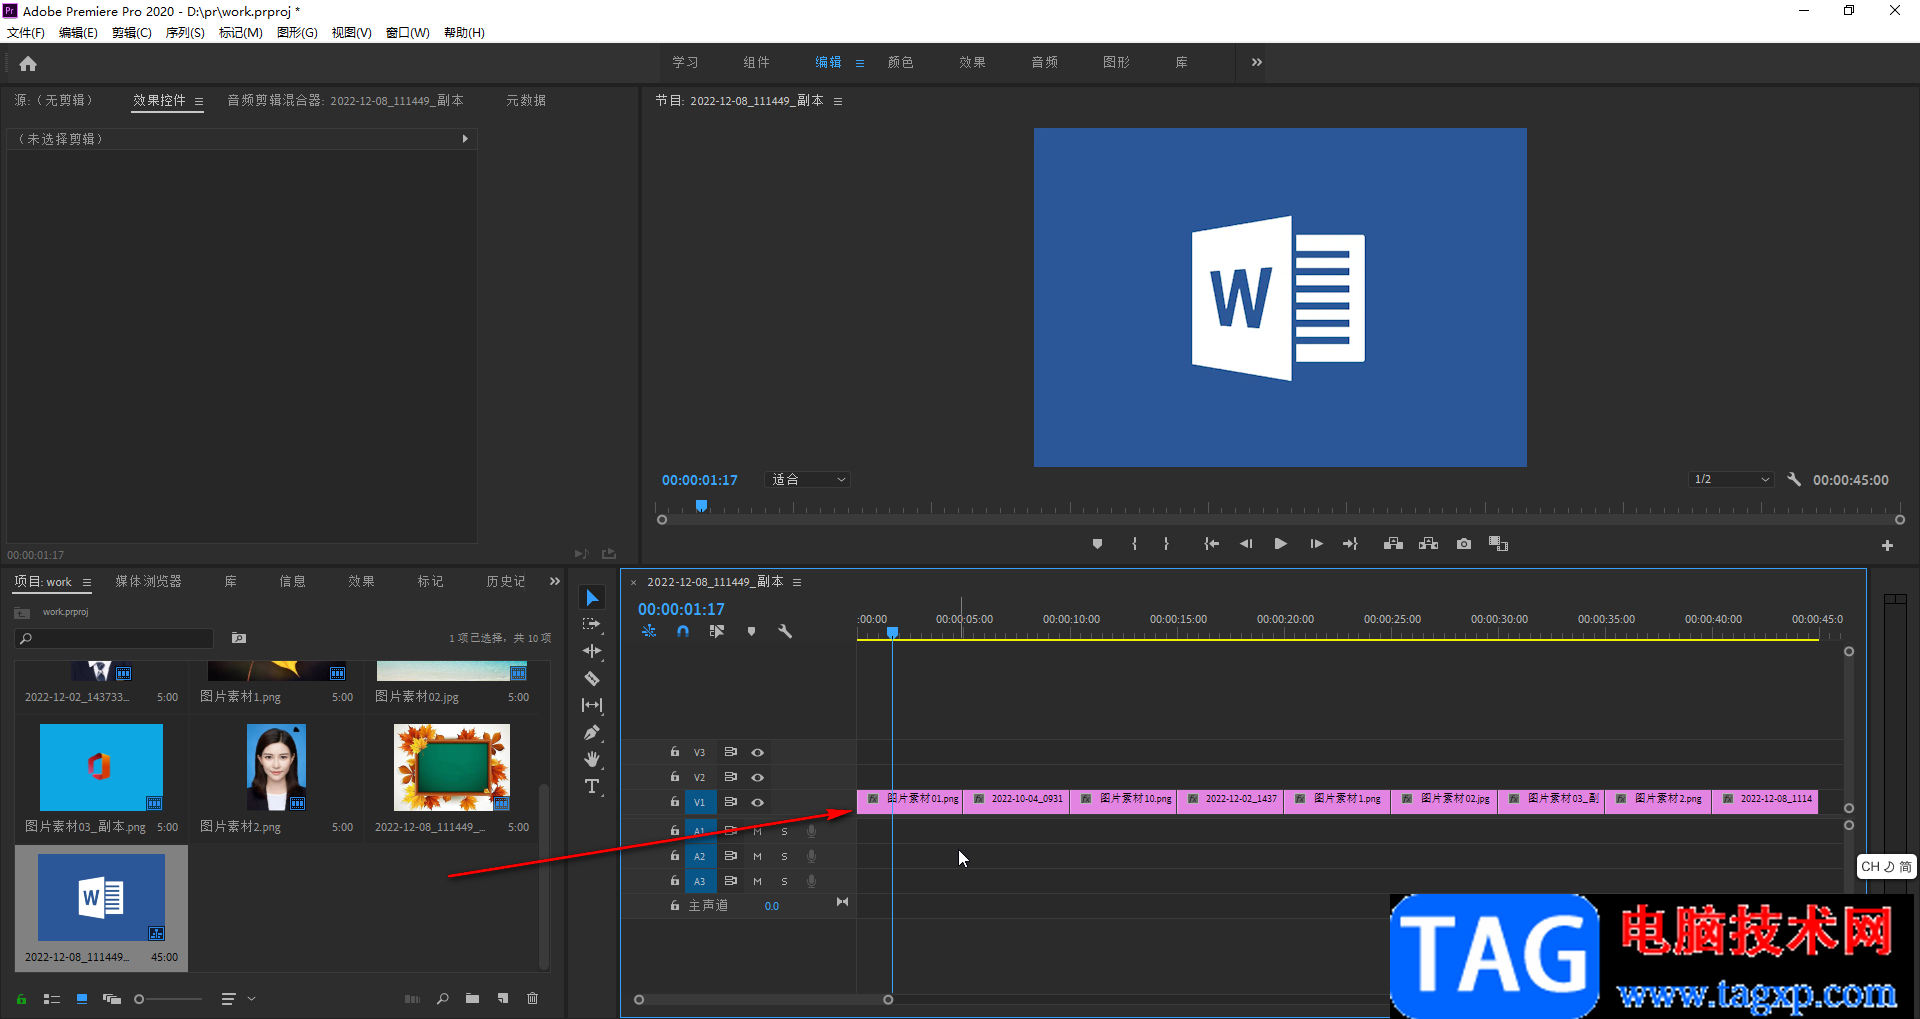Image resolution: width=1920 pixels, height=1019 pixels.
Task: Toggle Snap in timeline
Action: (683, 631)
